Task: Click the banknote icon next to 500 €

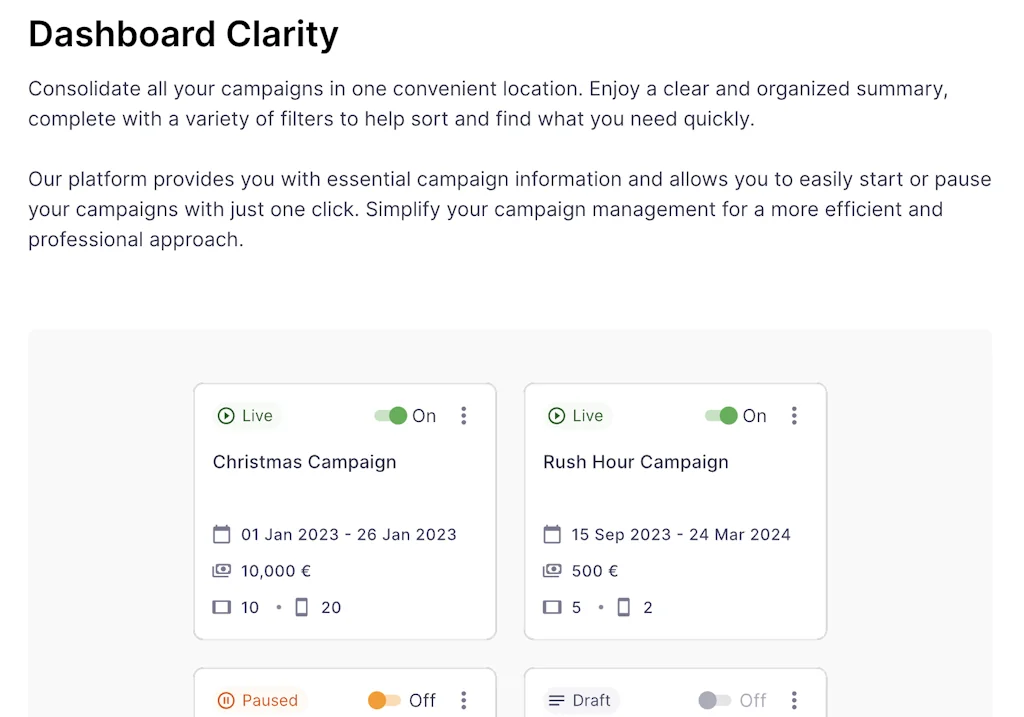Action: (x=551, y=570)
